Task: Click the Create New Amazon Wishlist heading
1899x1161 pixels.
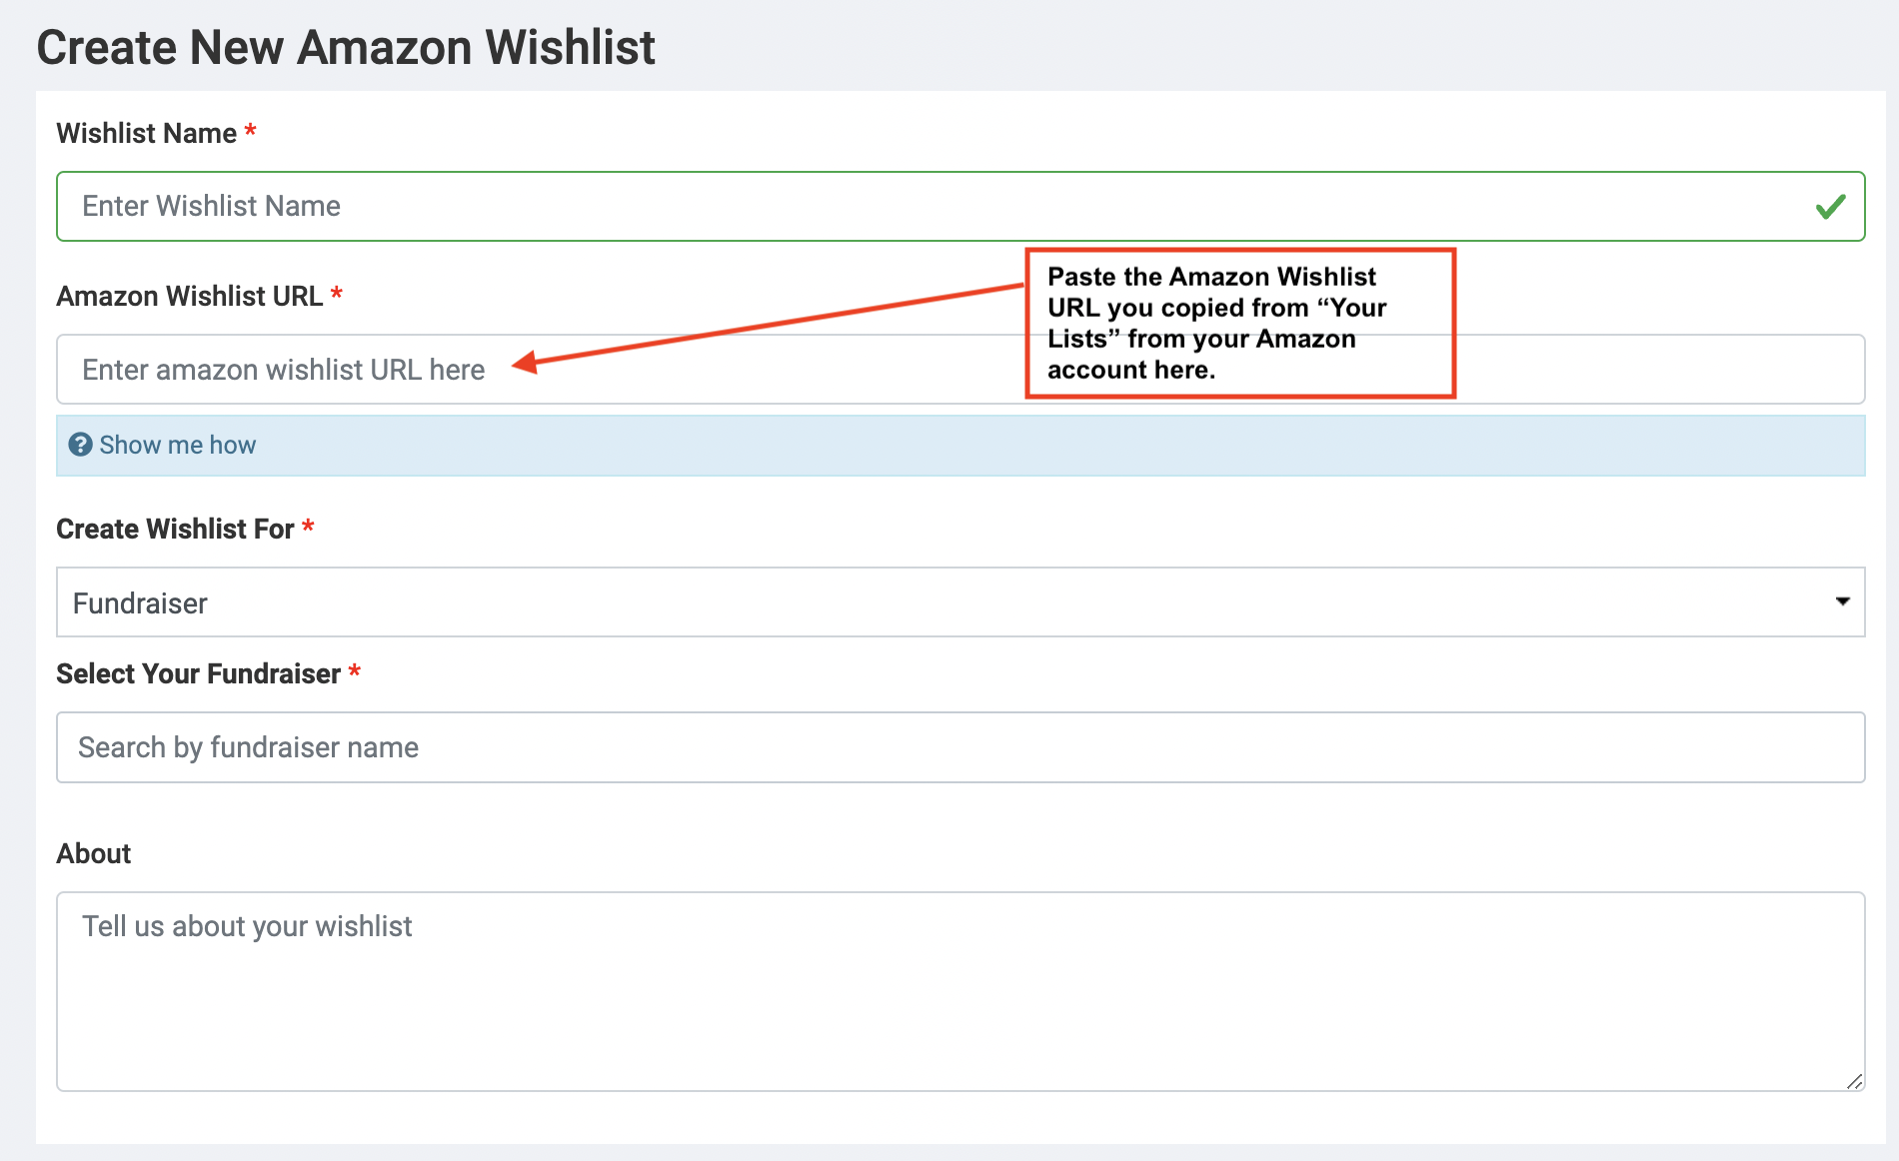Action: coord(346,47)
